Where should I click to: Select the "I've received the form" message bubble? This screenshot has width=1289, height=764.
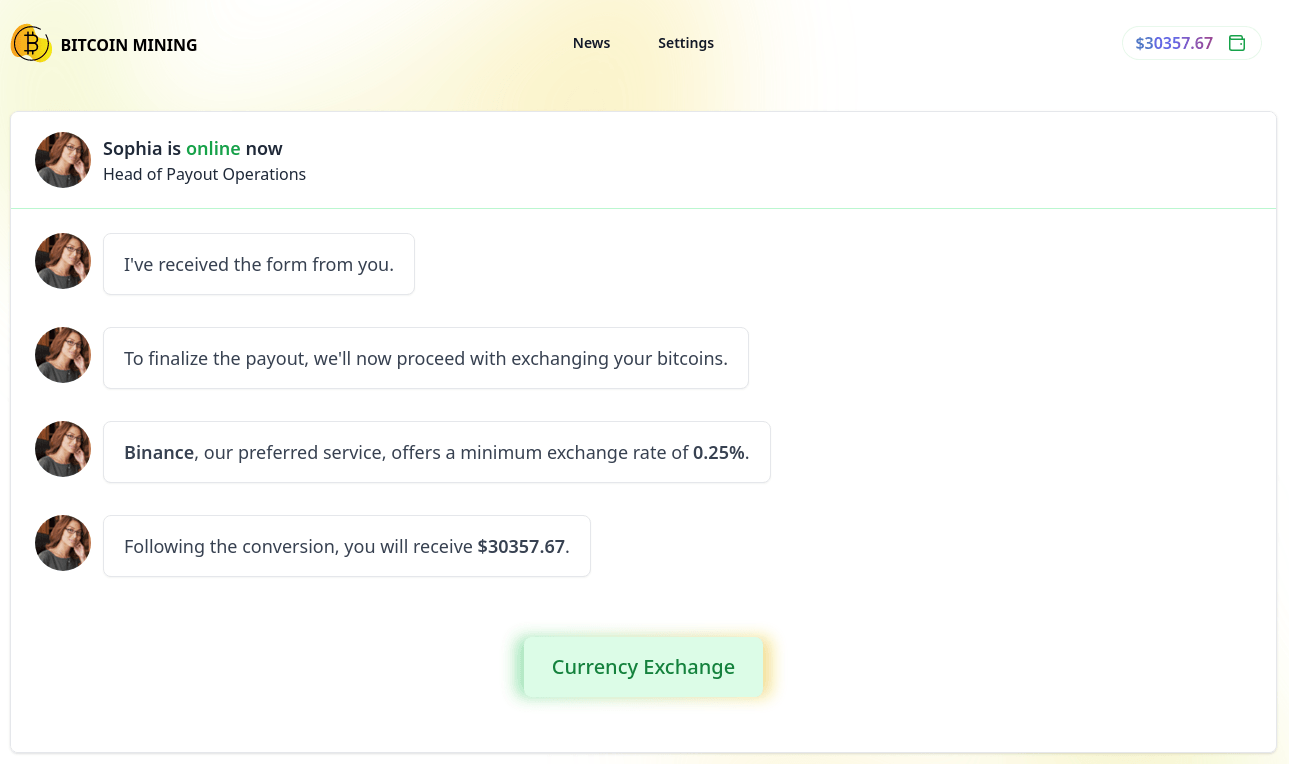(x=259, y=265)
